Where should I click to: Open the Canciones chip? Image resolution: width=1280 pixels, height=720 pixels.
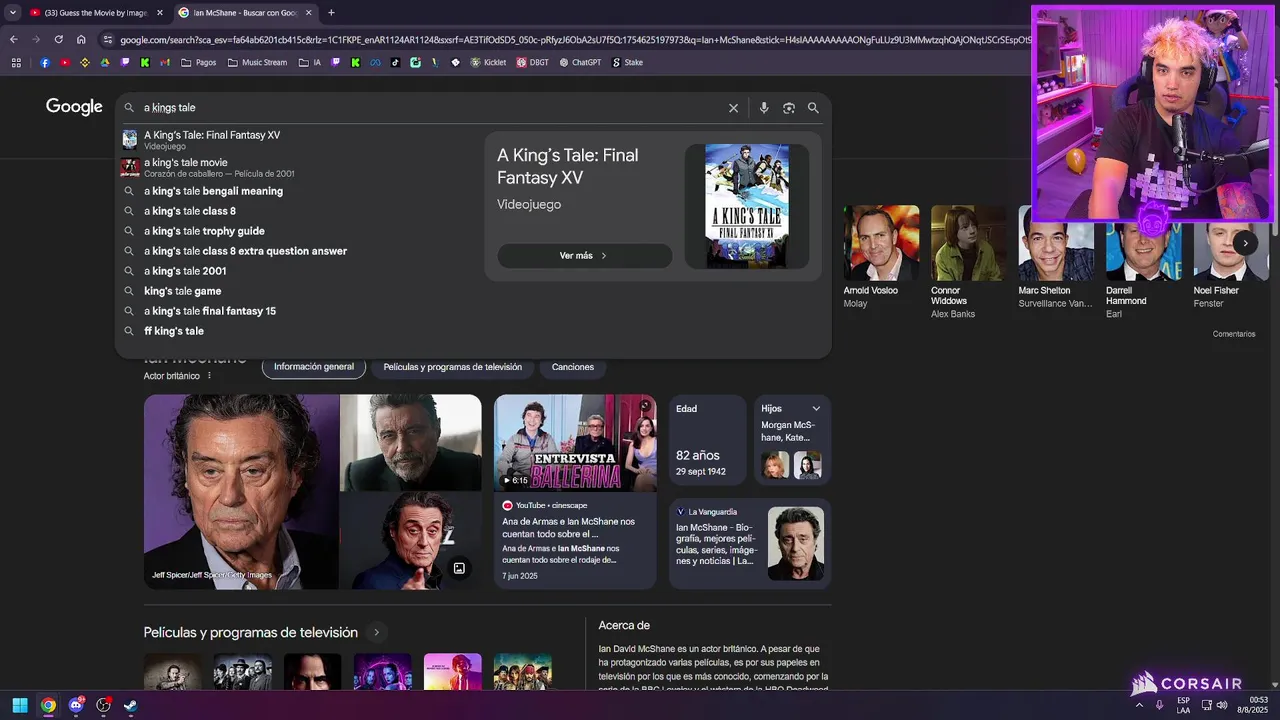point(573,367)
